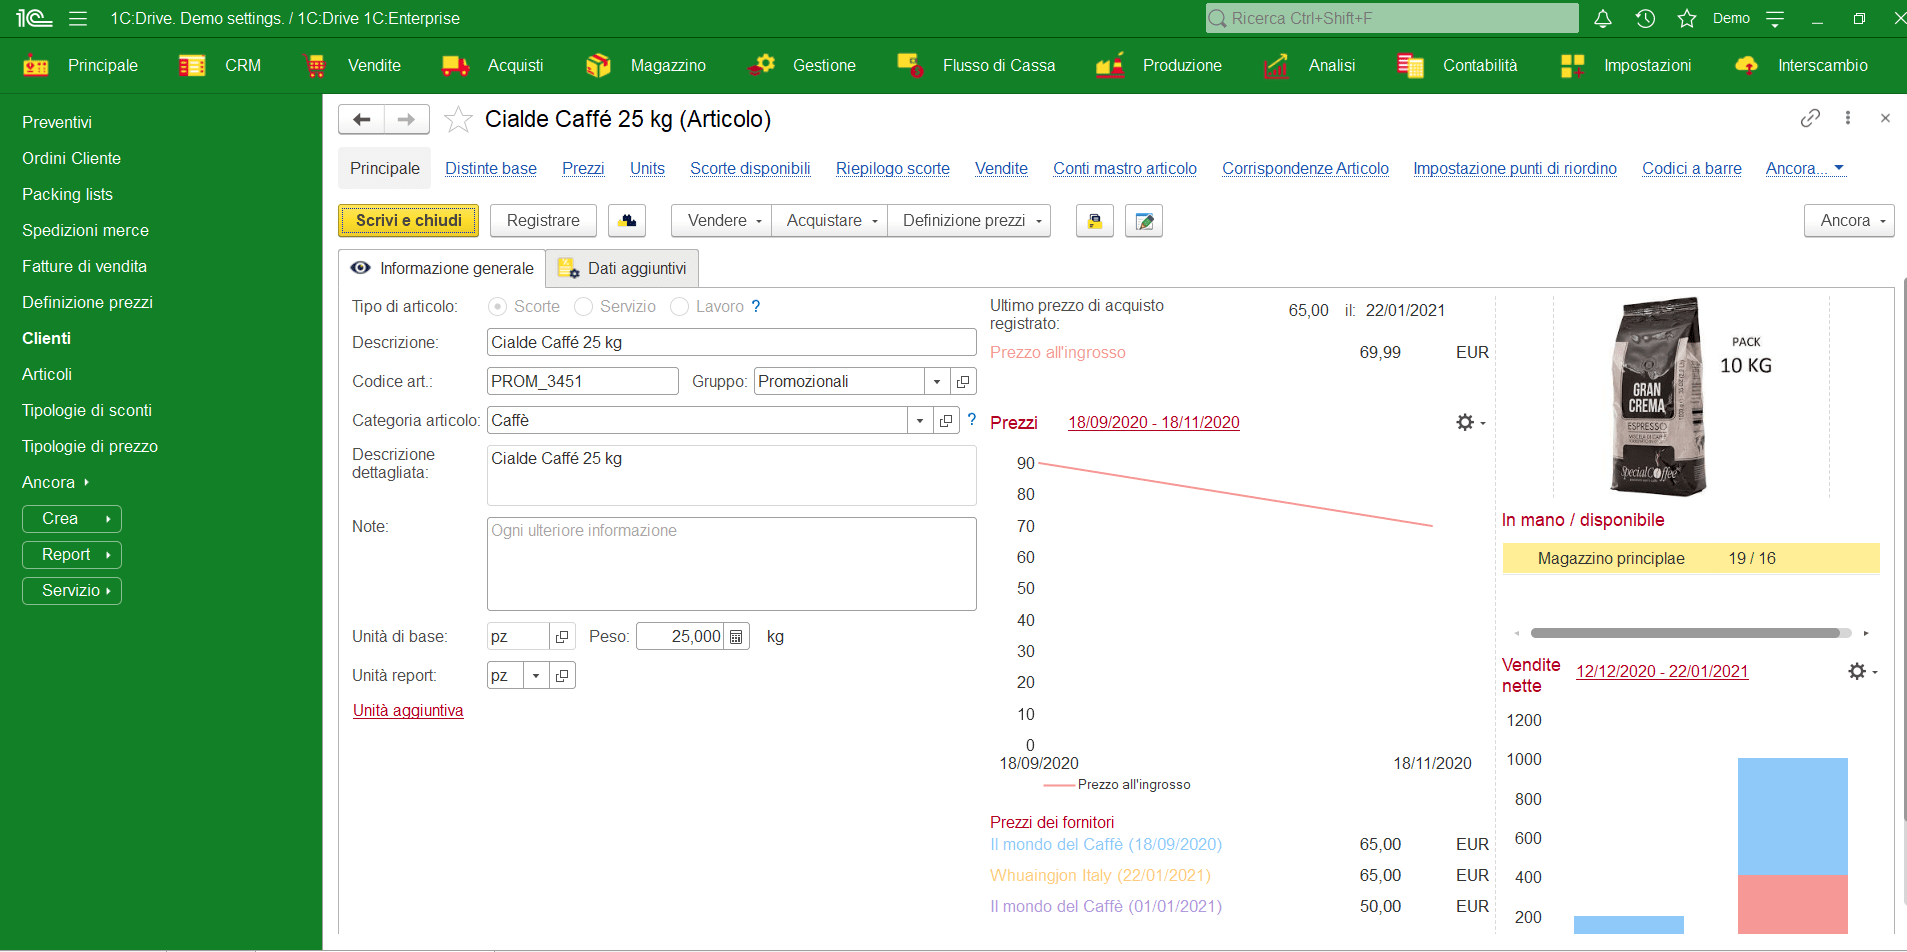Viewport: 1907px width, 952px height.
Task: Expand the Categoria articolo dropdown arrow
Action: pyautogui.click(x=920, y=420)
